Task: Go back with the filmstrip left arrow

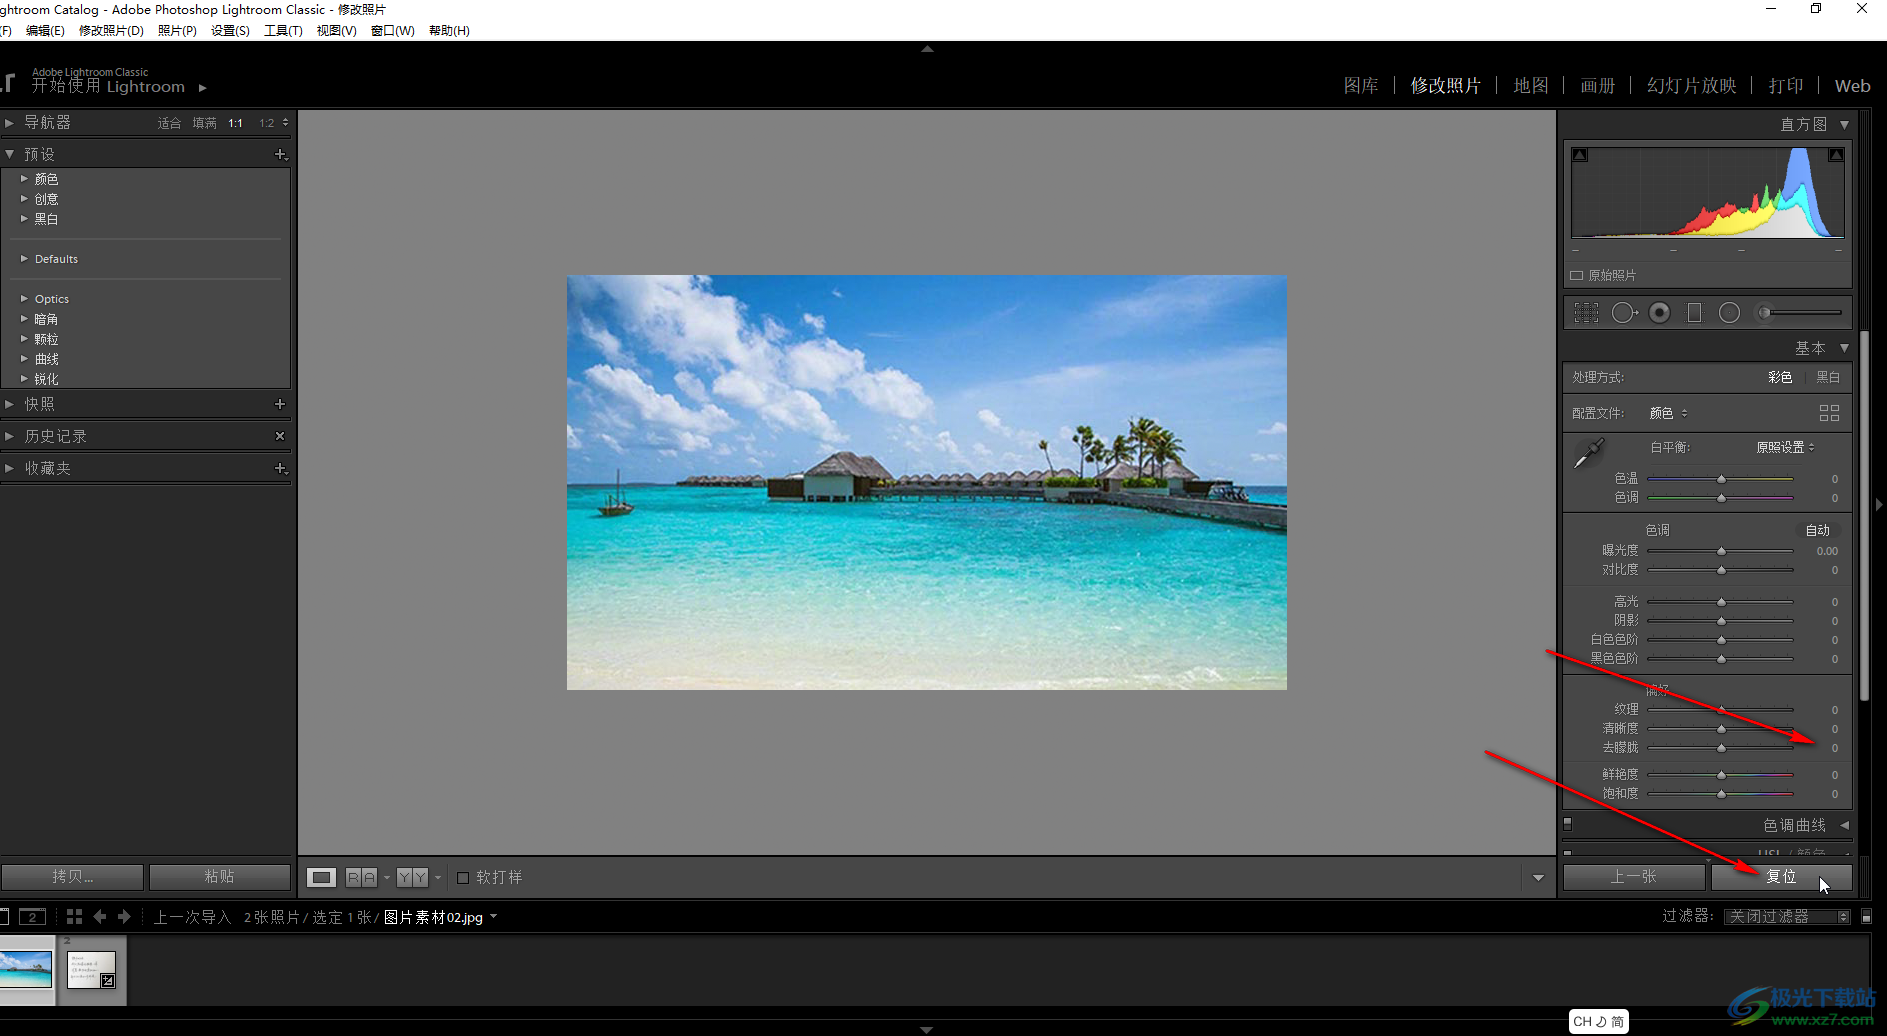Action: point(99,917)
